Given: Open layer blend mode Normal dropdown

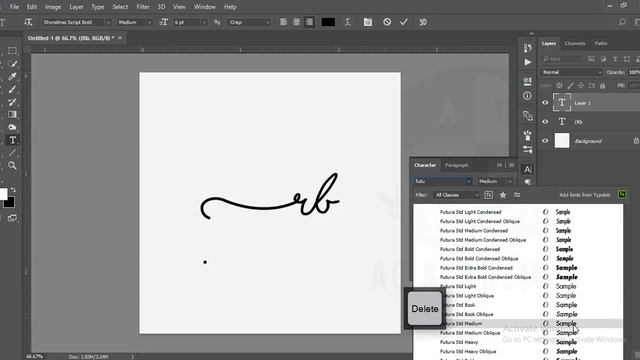Looking at the screenshot, I should [572, 72].
